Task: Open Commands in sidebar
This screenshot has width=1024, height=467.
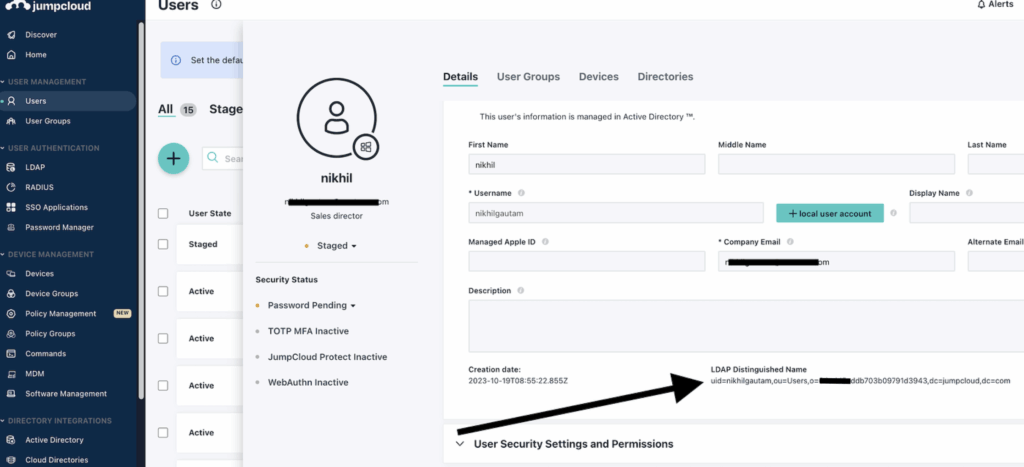Action: (x=45, y=353)
